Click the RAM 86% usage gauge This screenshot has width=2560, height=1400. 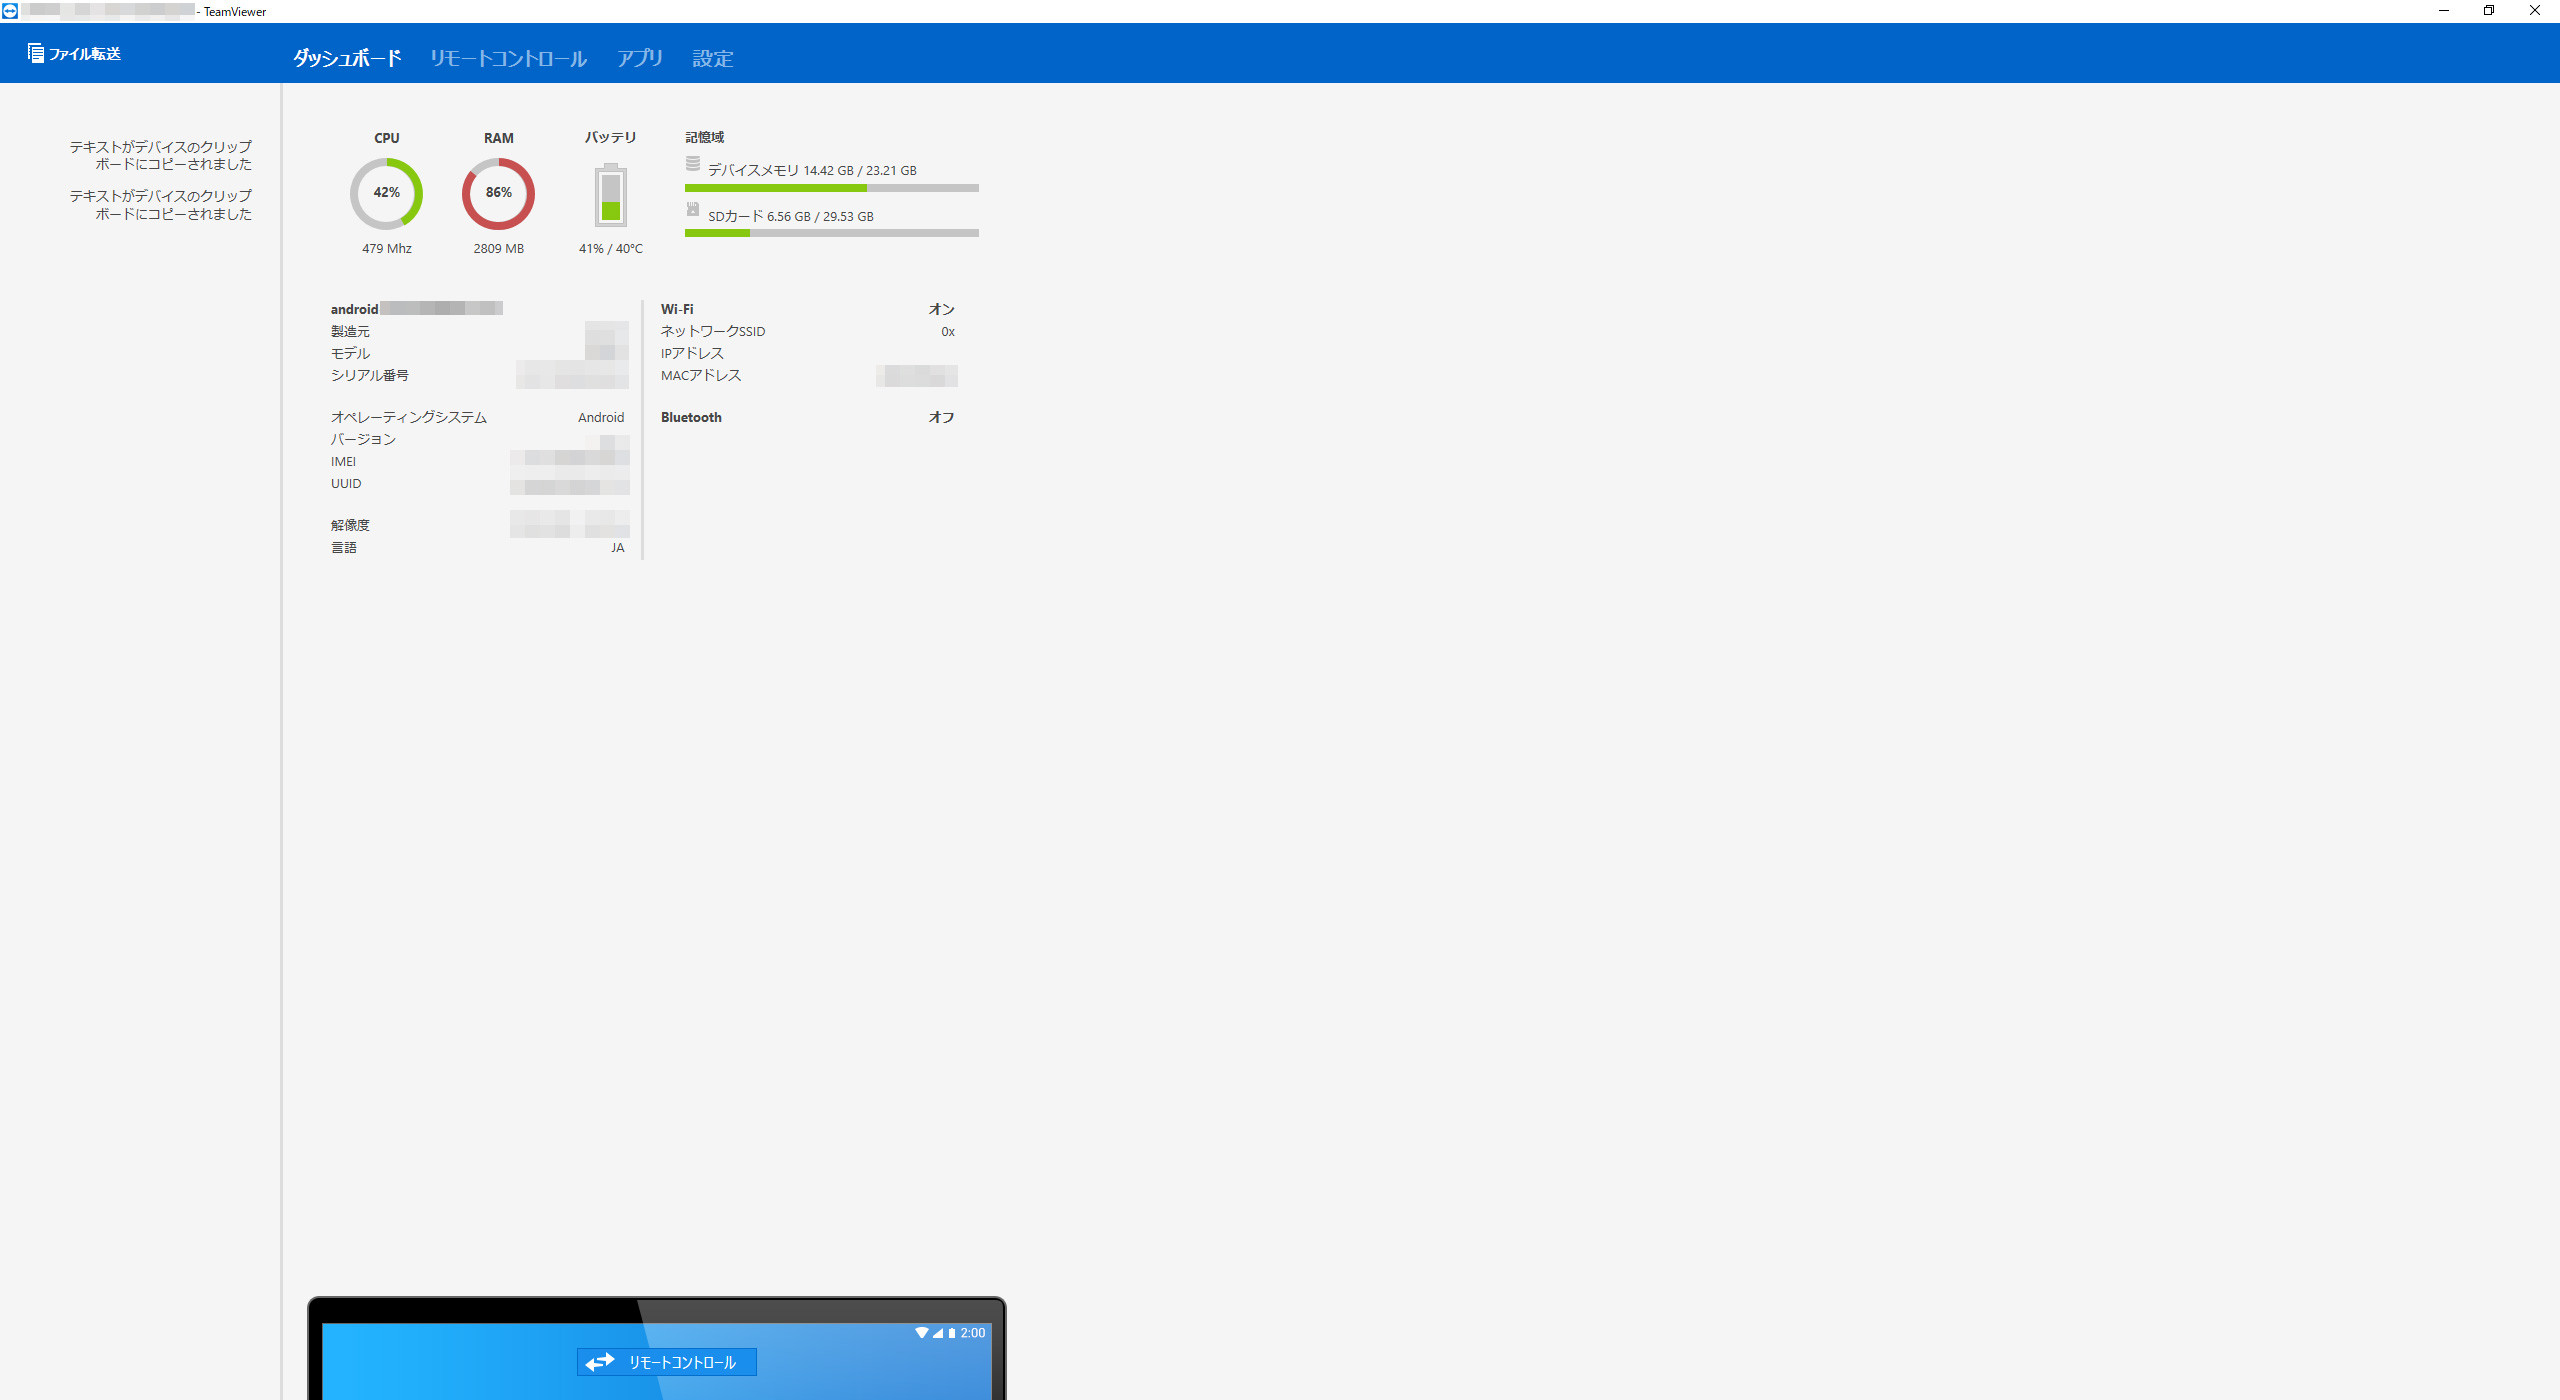[498, 193]
